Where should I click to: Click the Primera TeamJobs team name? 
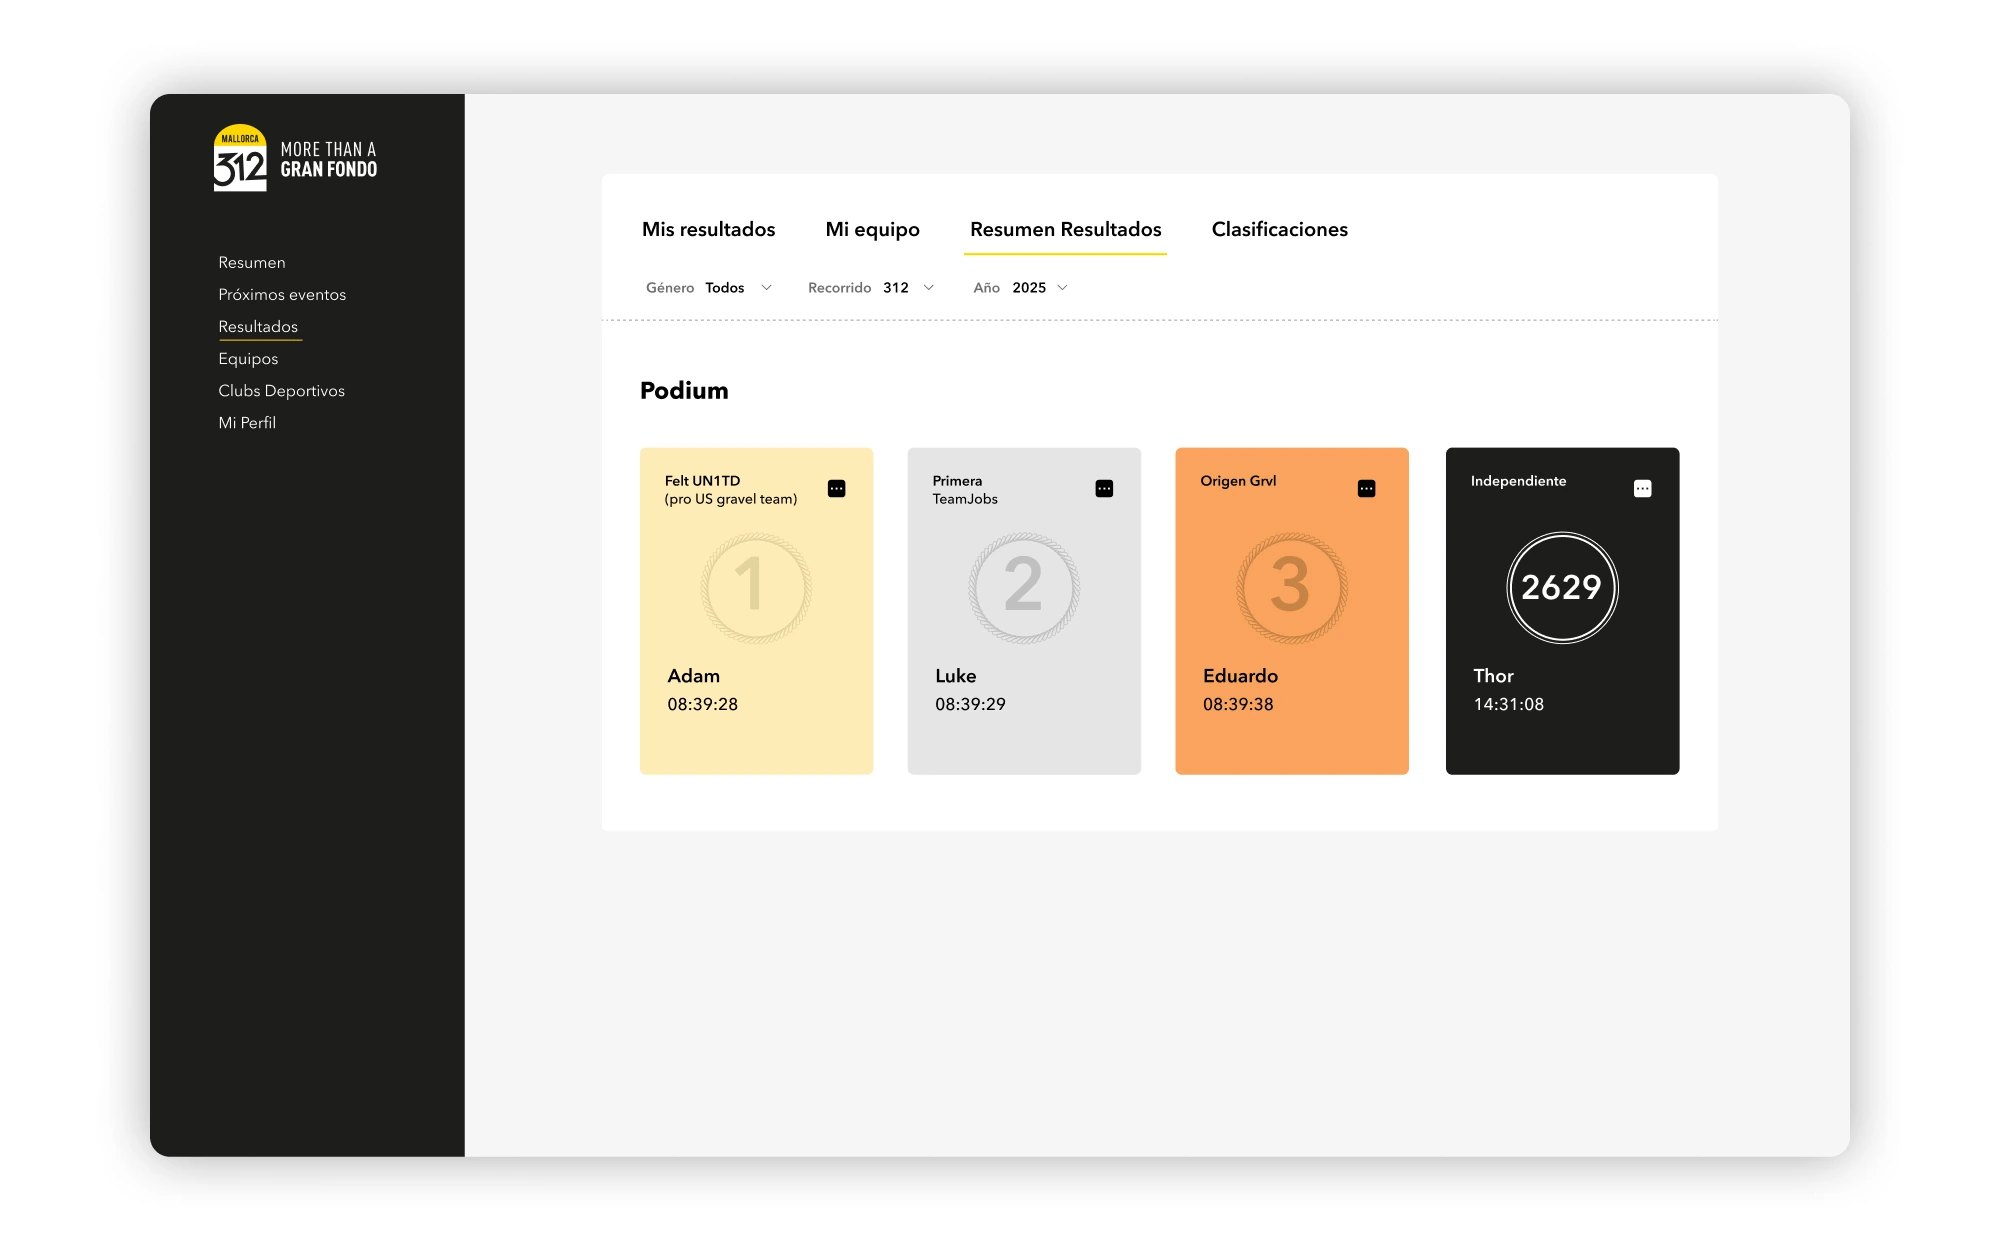[965, 490]
